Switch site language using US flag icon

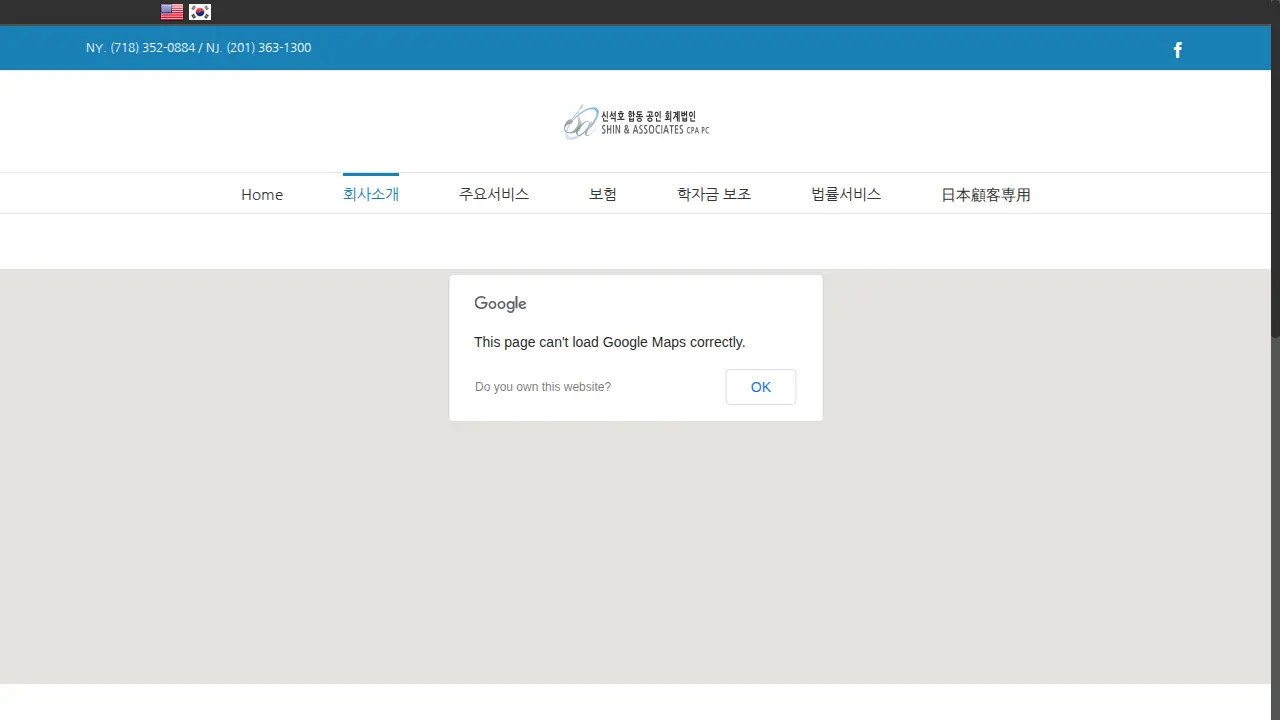pyautogui.click(x=172, y=12)
